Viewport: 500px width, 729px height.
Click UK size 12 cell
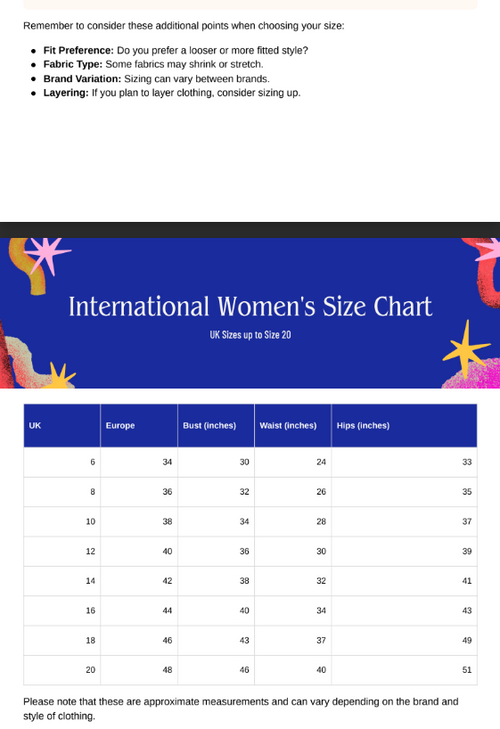coord(62,551)
